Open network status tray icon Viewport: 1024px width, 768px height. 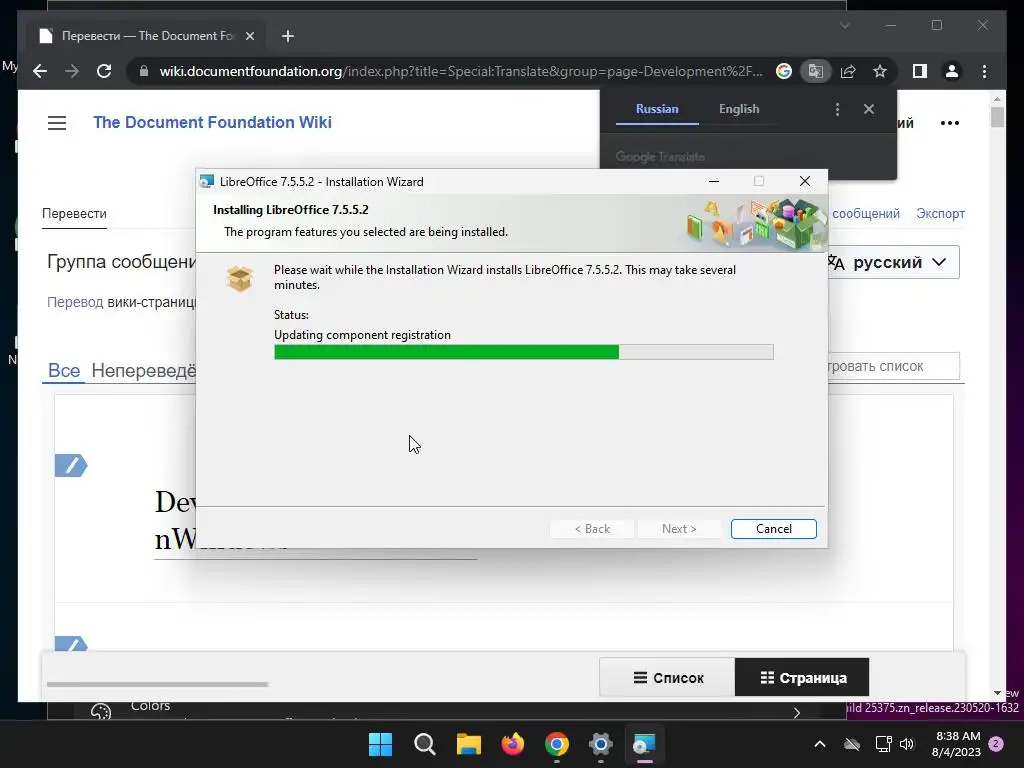click(x=883, y=744)
